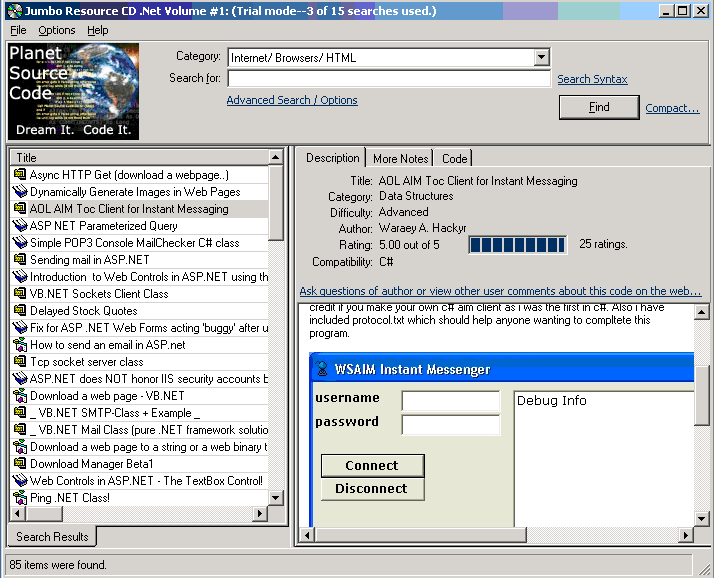The height and width of the screenshot is (578, 714).
Task: Click results list vertical scrollbar thumb
Action: pos(275,203)
